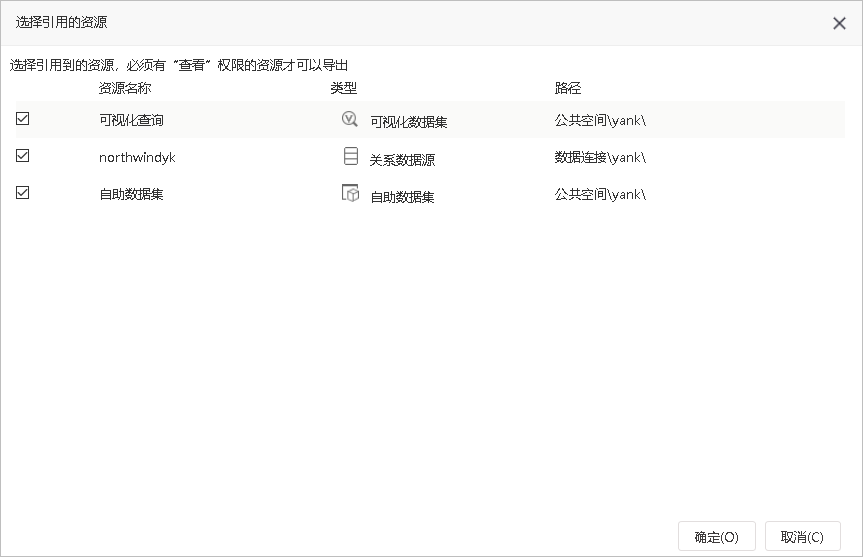Click the 自助数据集 cube icon
Screen dimensions: 863x557
tap(350, 193)
